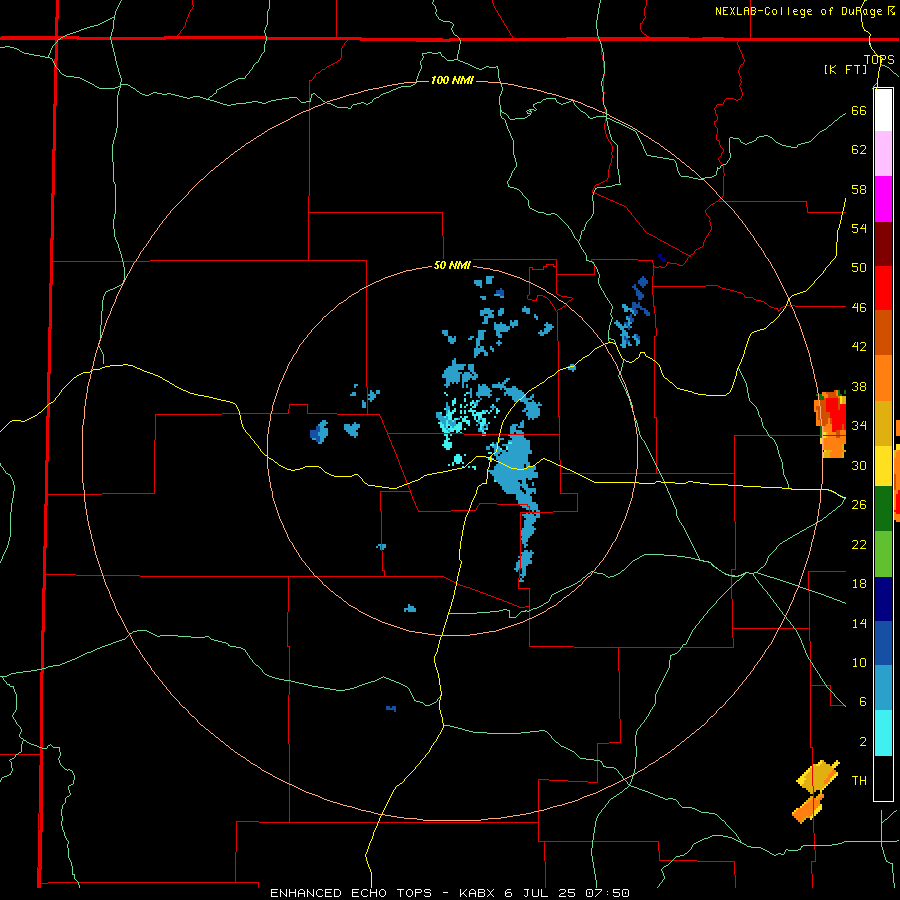Click the bright red 46 kft legend swatch
Screen dimensions: 900x900
click(883, 288)
